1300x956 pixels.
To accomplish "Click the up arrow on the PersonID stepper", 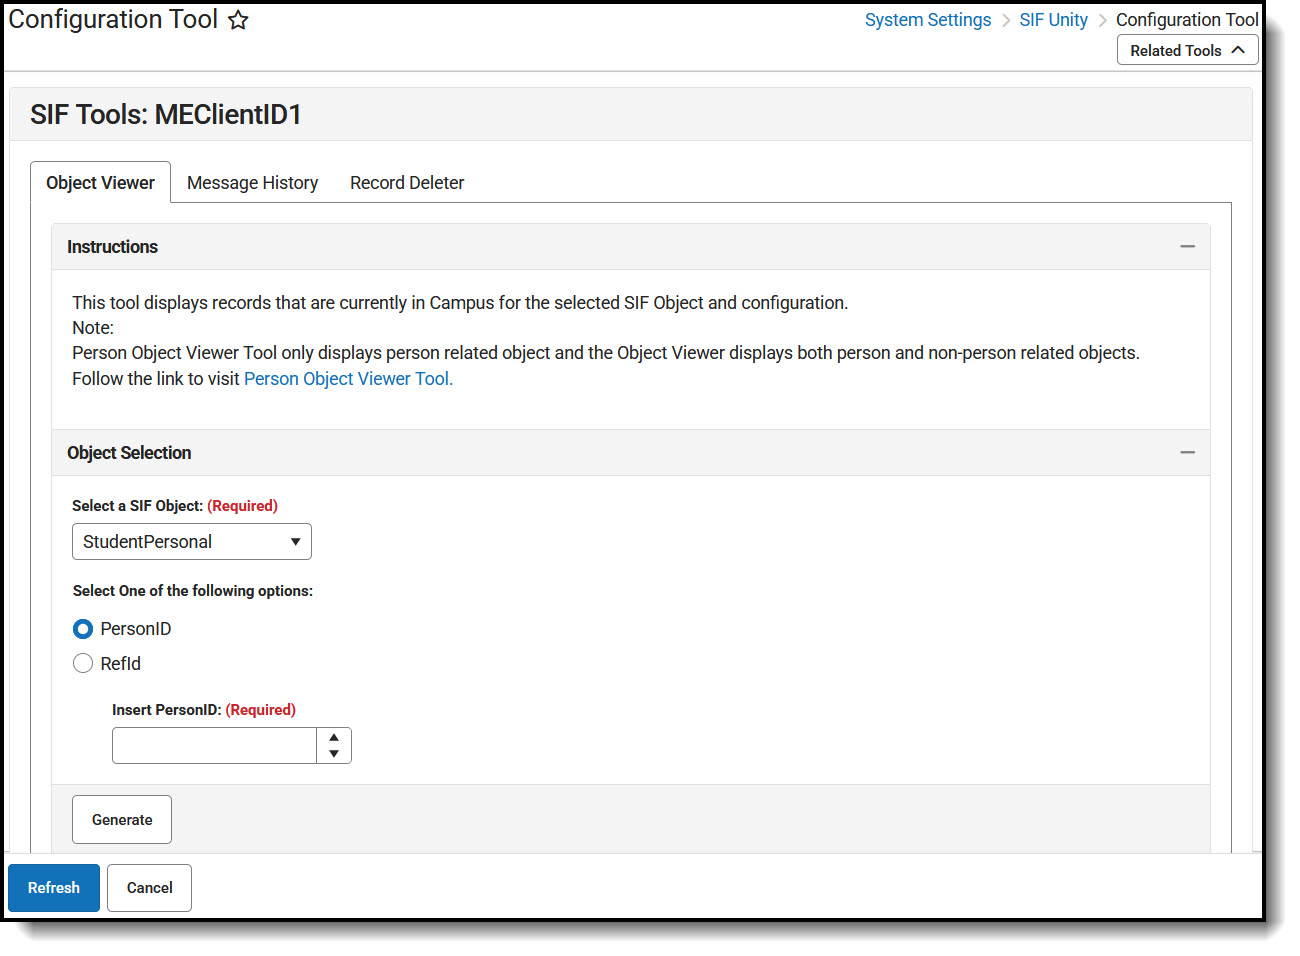I will (x=333, y=738).
